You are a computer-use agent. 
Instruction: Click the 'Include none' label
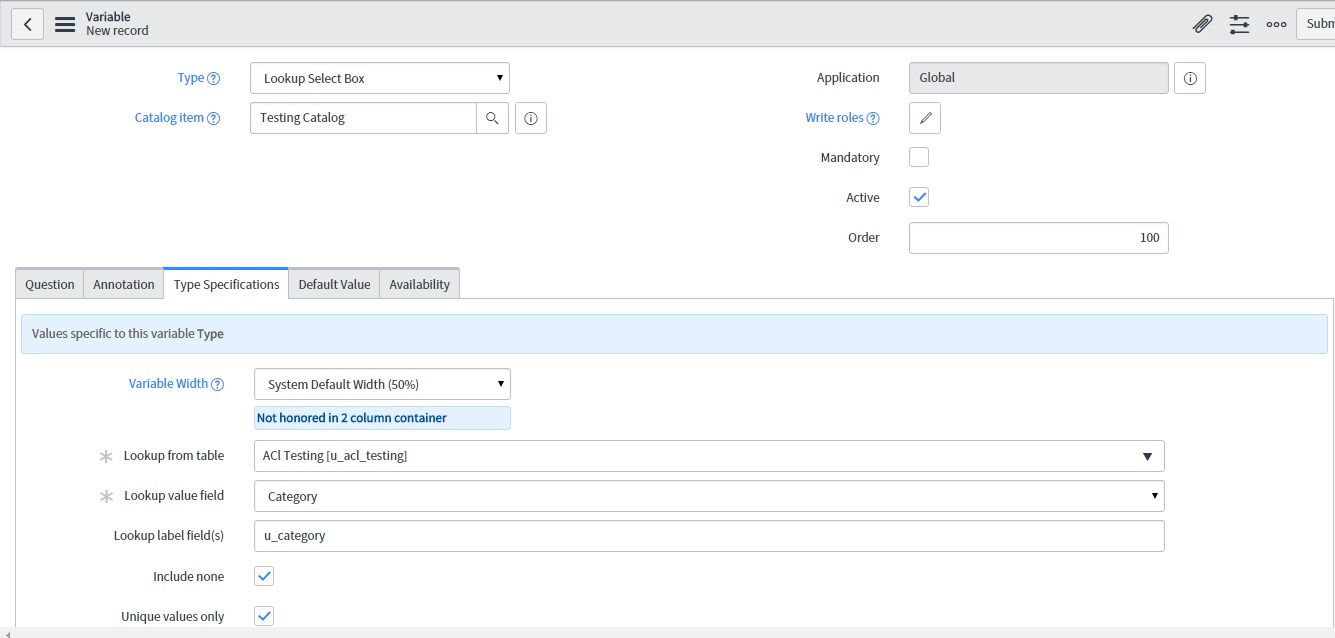pyautogui.click(x=188, y=577)
